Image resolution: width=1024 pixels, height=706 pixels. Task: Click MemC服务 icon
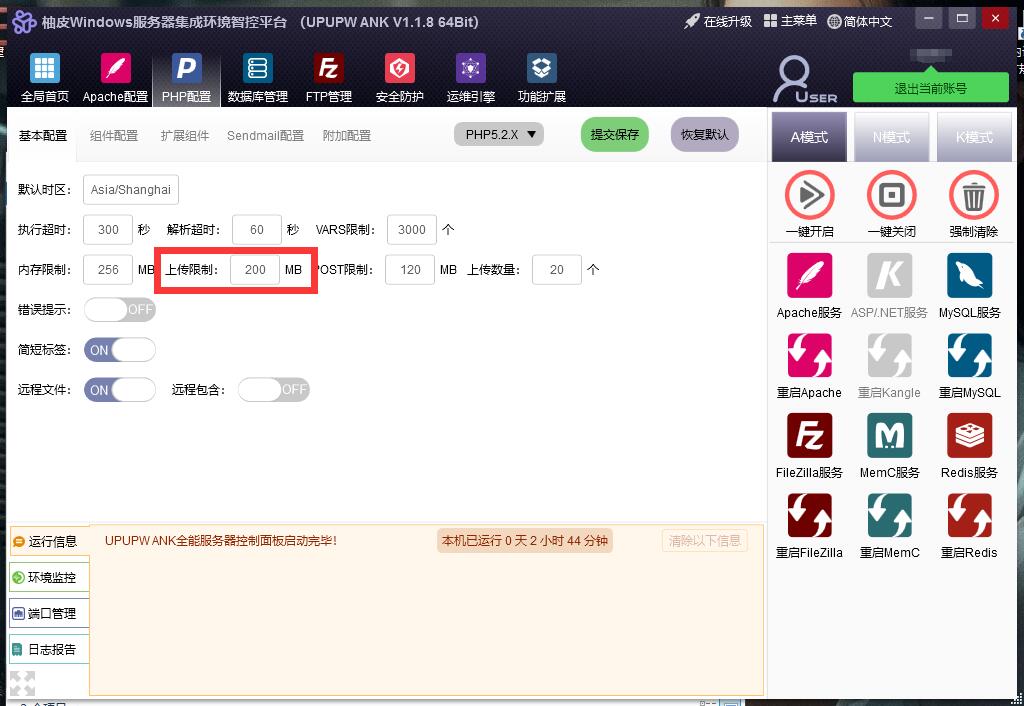(889, 436)
